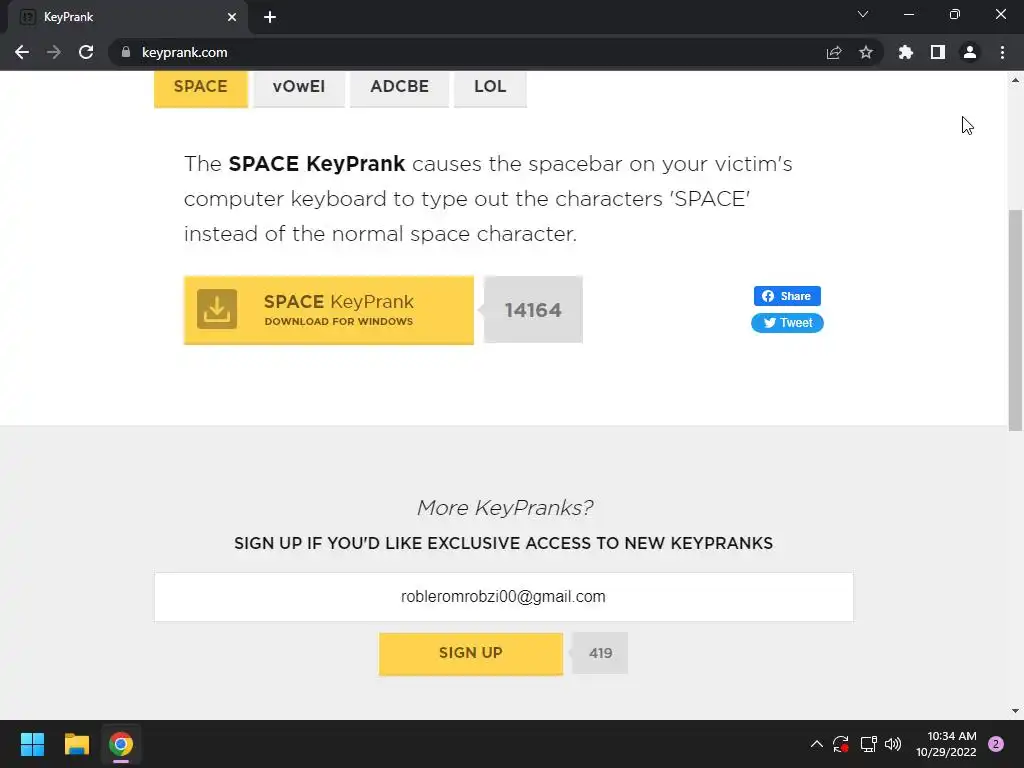Bookmark this page with the star
This screenshot has width=1024, height=768.
coord(866,52)
